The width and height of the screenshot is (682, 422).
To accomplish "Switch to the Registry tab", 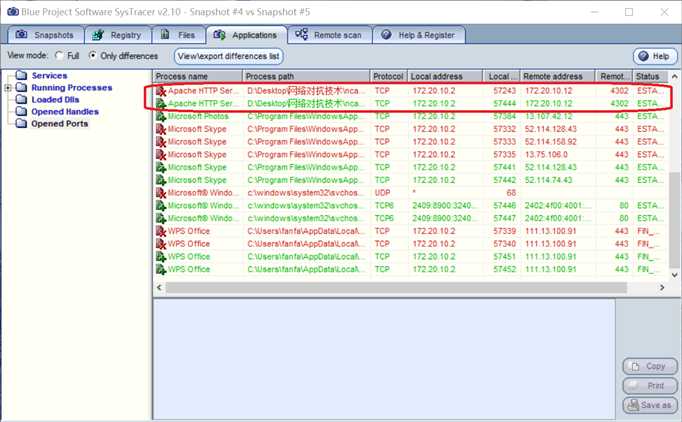I will pos(118,35).
